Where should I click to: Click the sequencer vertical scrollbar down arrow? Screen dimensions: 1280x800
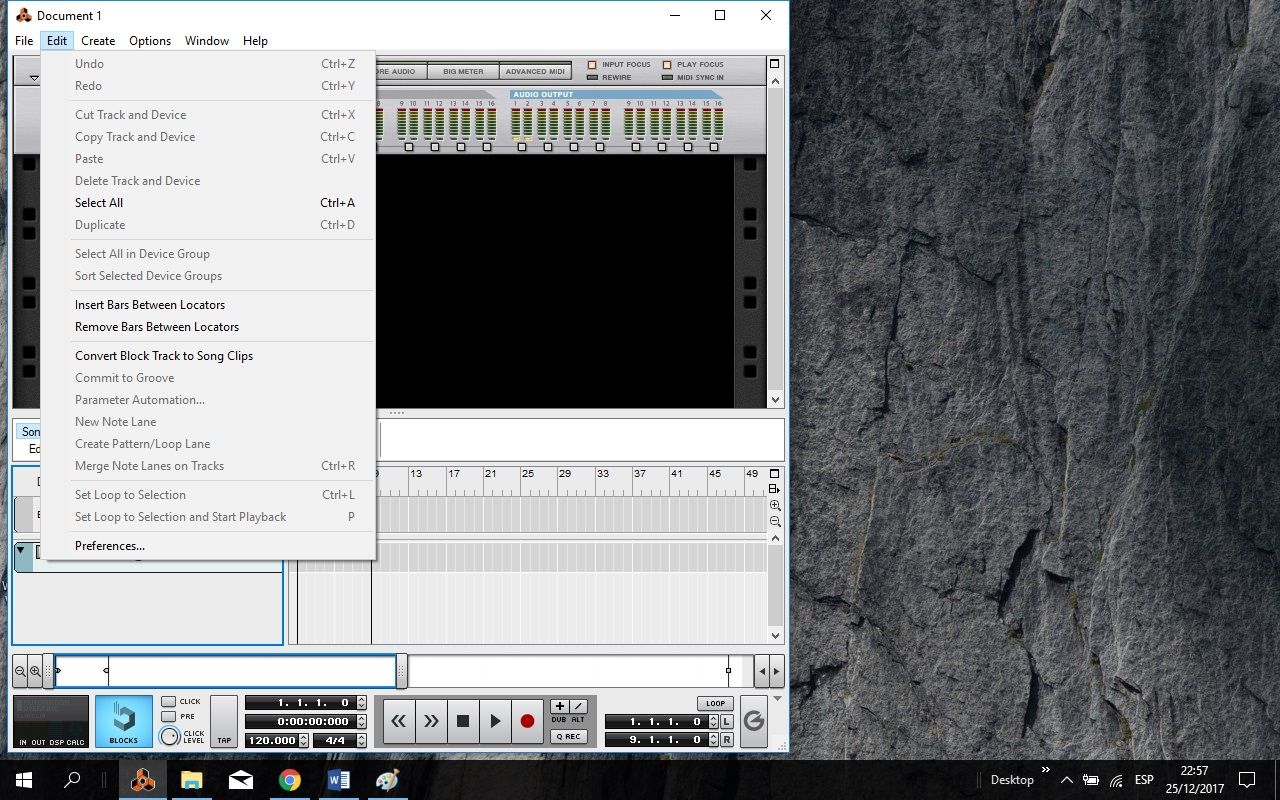(775, 636)
